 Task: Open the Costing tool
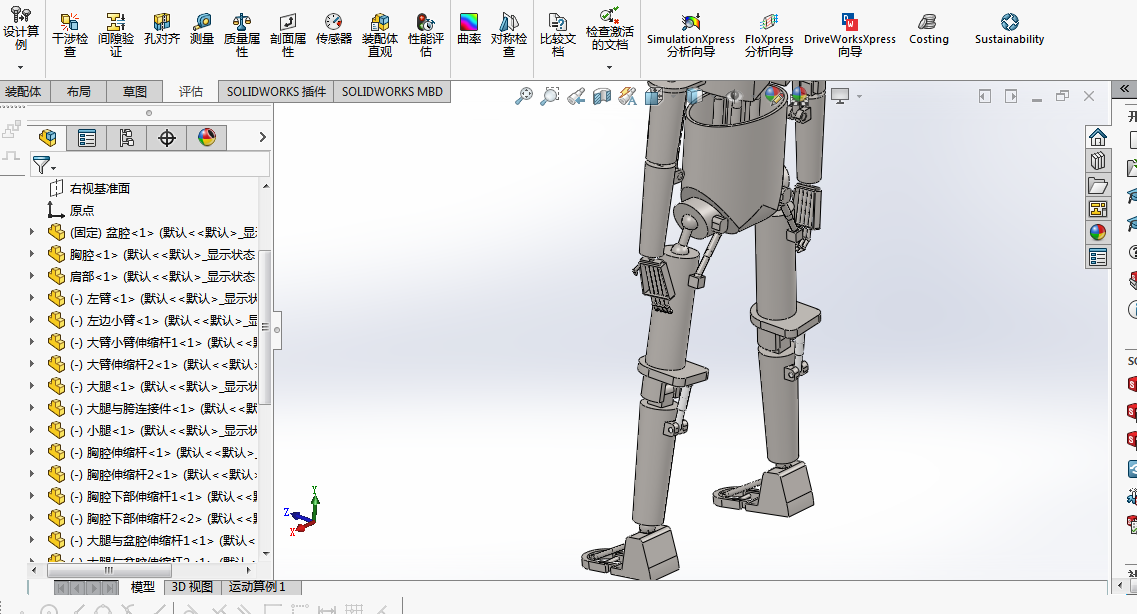(929, 29)
